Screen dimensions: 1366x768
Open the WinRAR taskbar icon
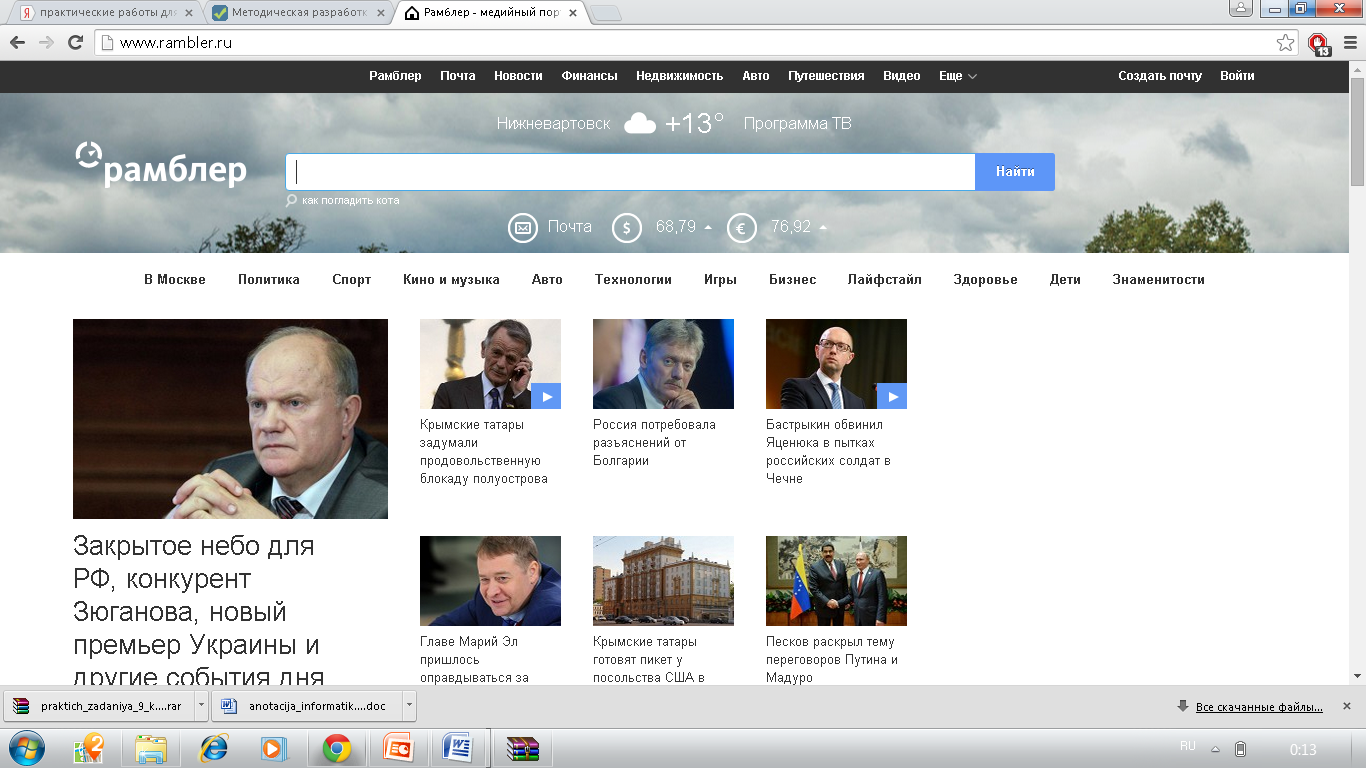[x=523, y=748]
